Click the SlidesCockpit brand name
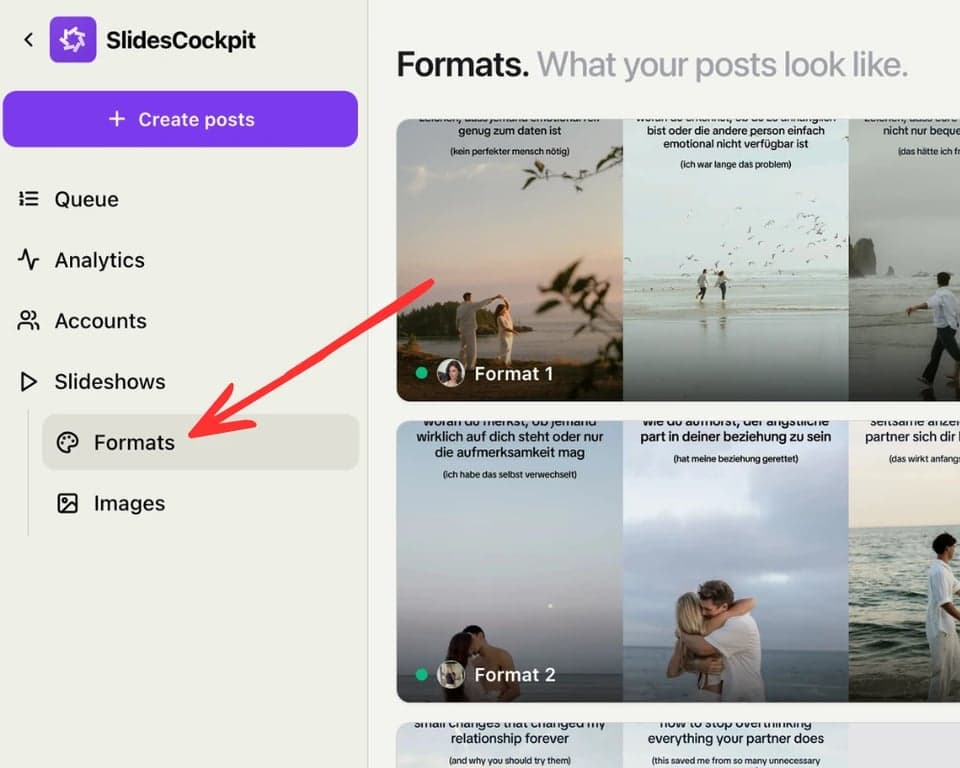The height and width of the screenshot is (768, 960). click(181, 40)
